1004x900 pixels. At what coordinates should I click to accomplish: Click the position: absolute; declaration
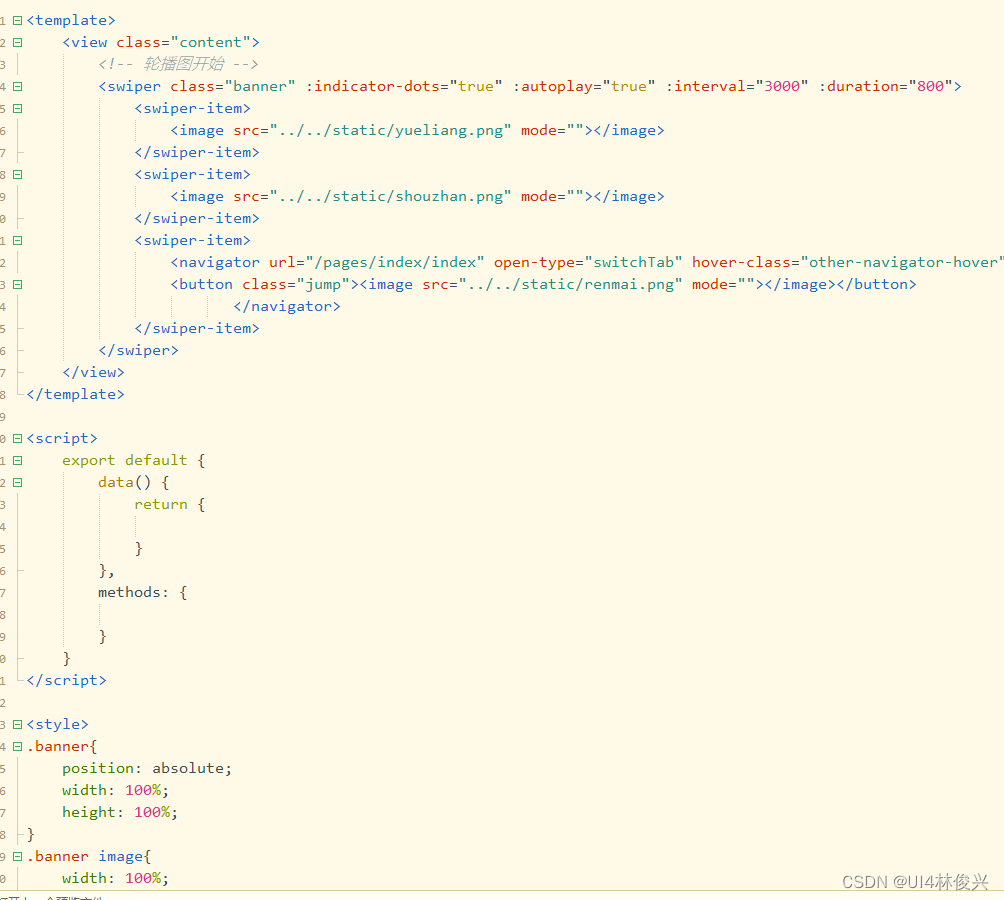pyautogui.click(x=147, y=768)
